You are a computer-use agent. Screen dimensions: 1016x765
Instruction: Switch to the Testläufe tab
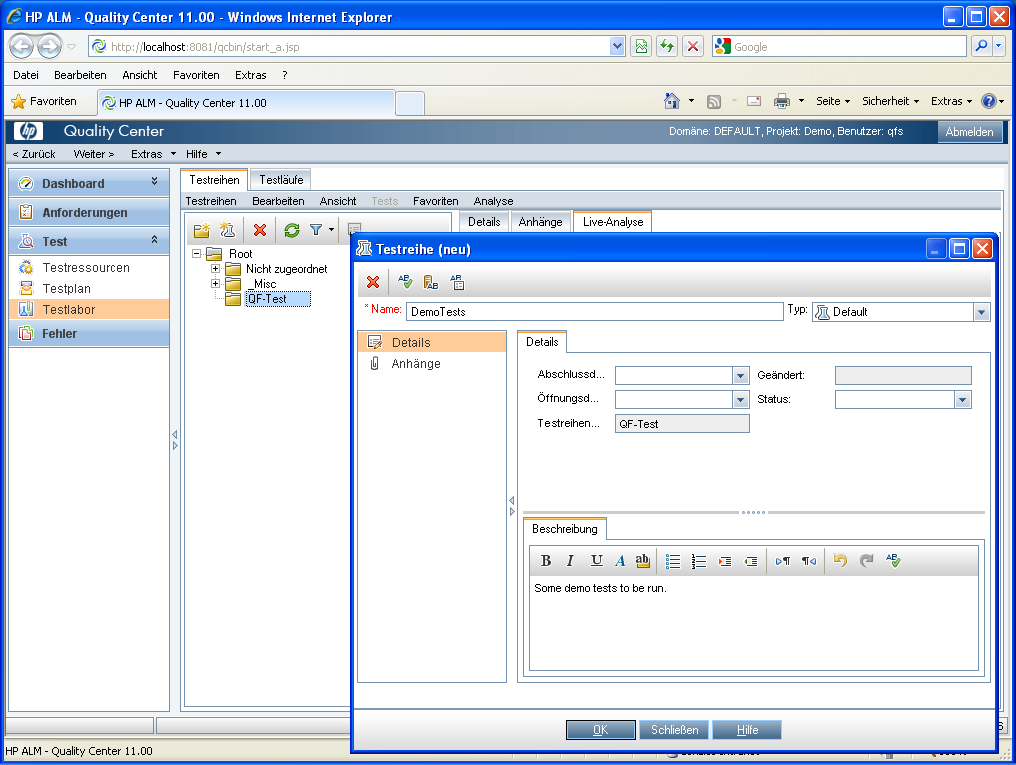(x=281, y=180)
